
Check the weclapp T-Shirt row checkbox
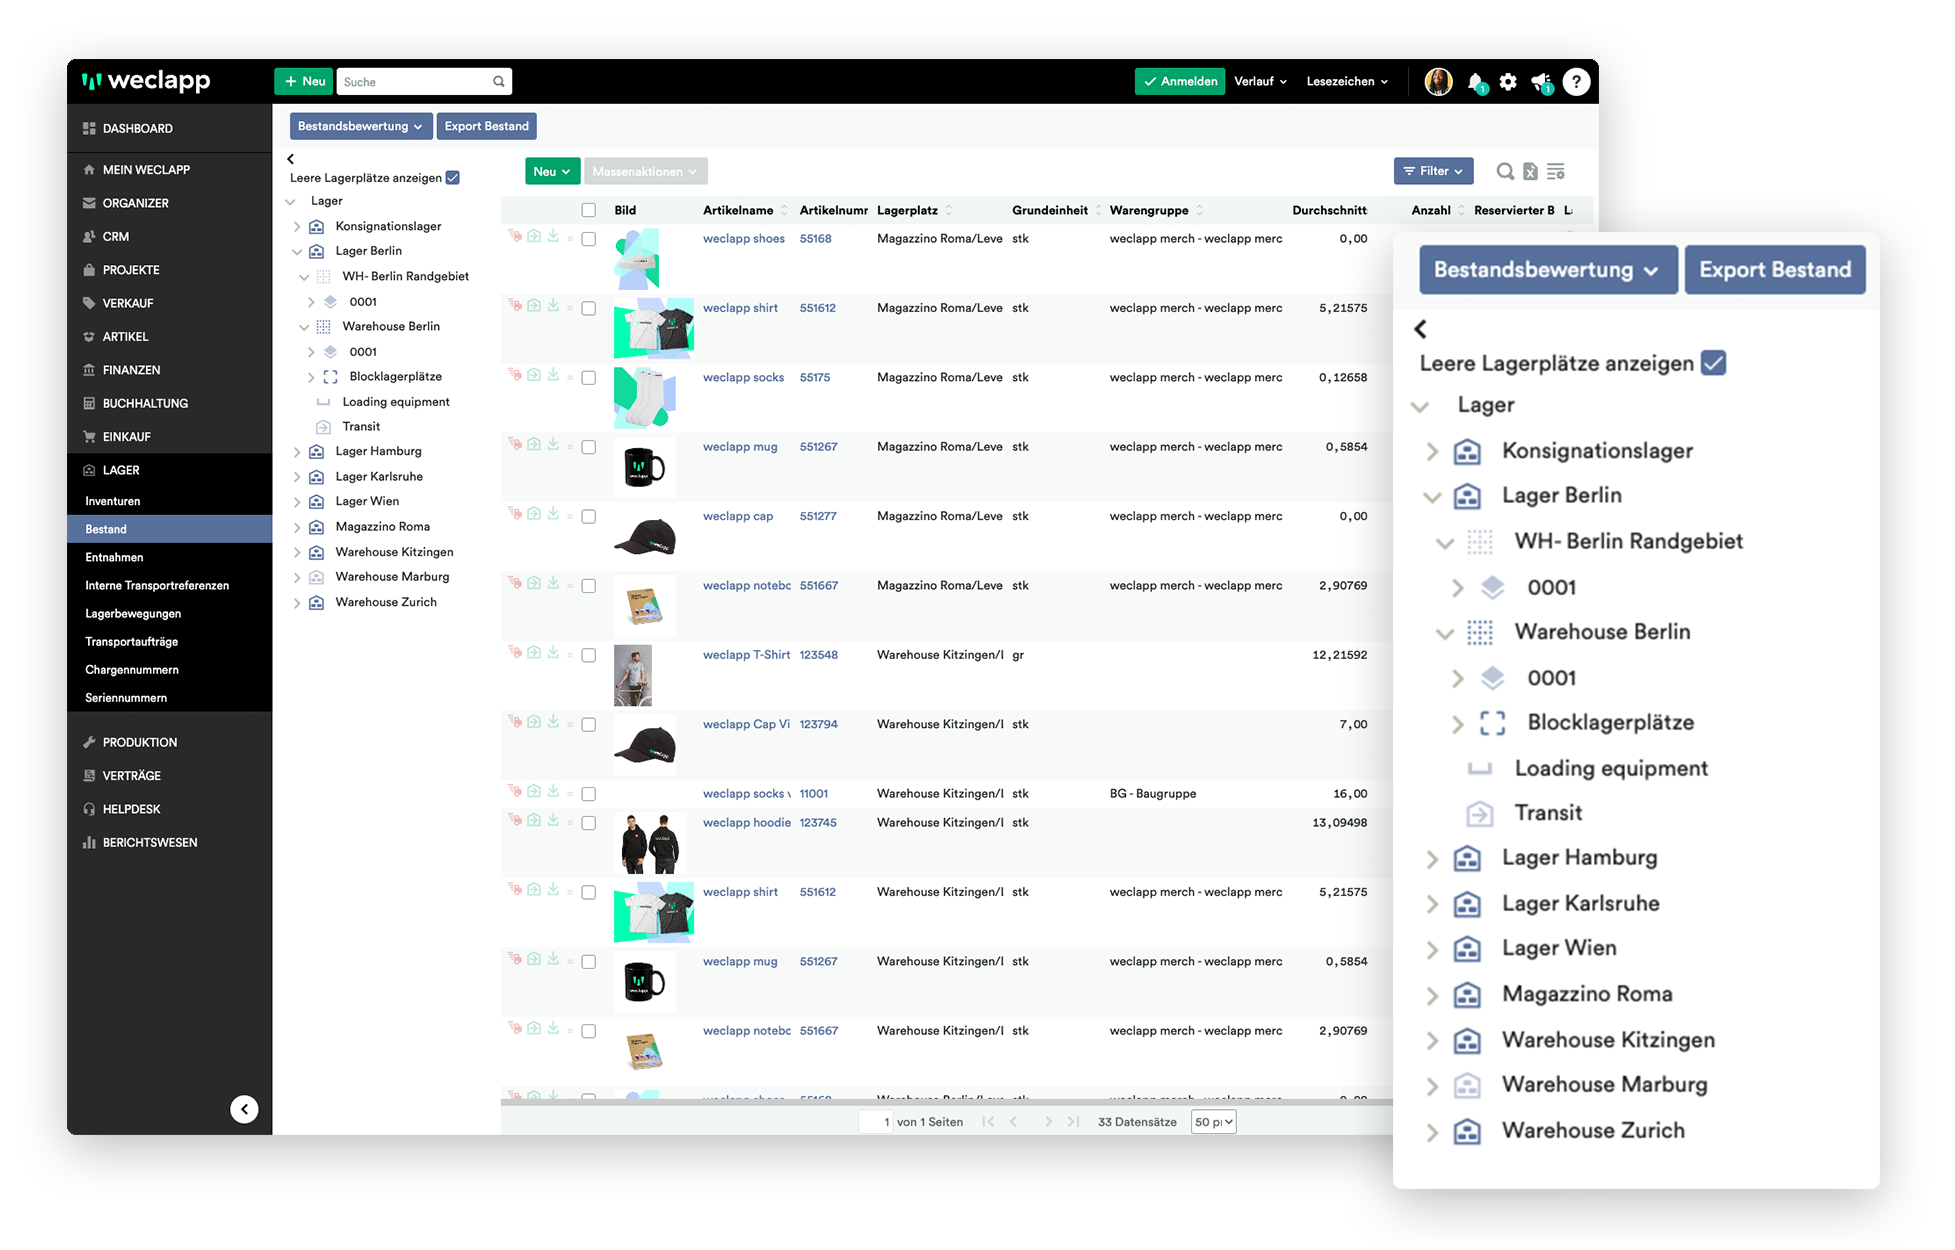click(x=588, y=655)
